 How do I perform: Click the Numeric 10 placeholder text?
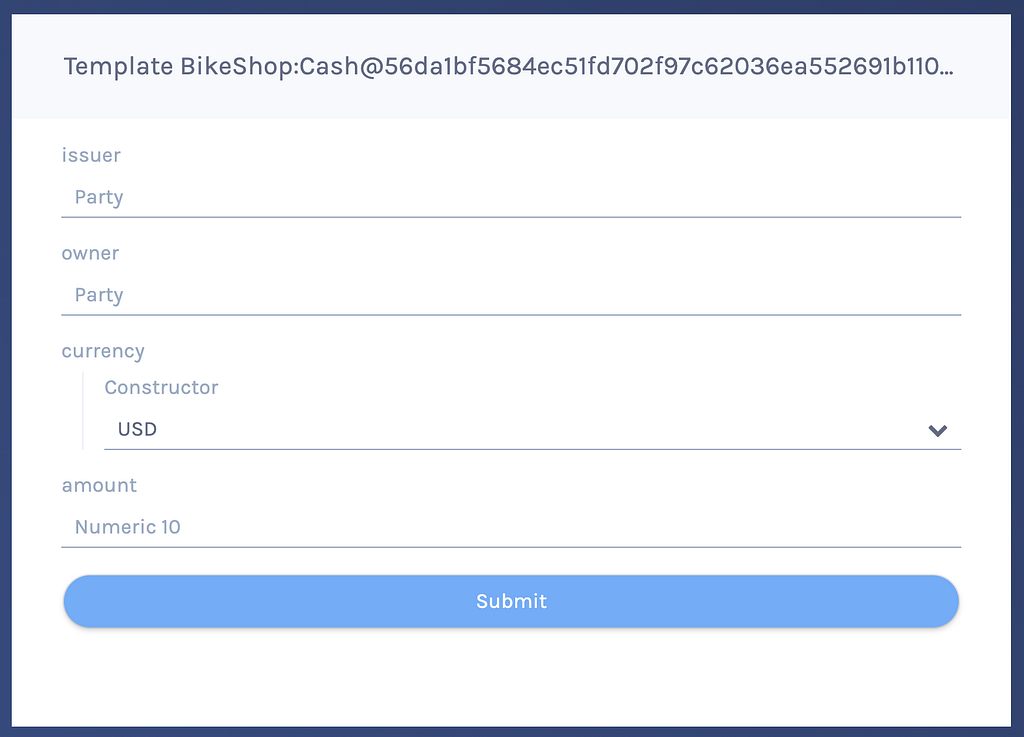tap(127, 527)
